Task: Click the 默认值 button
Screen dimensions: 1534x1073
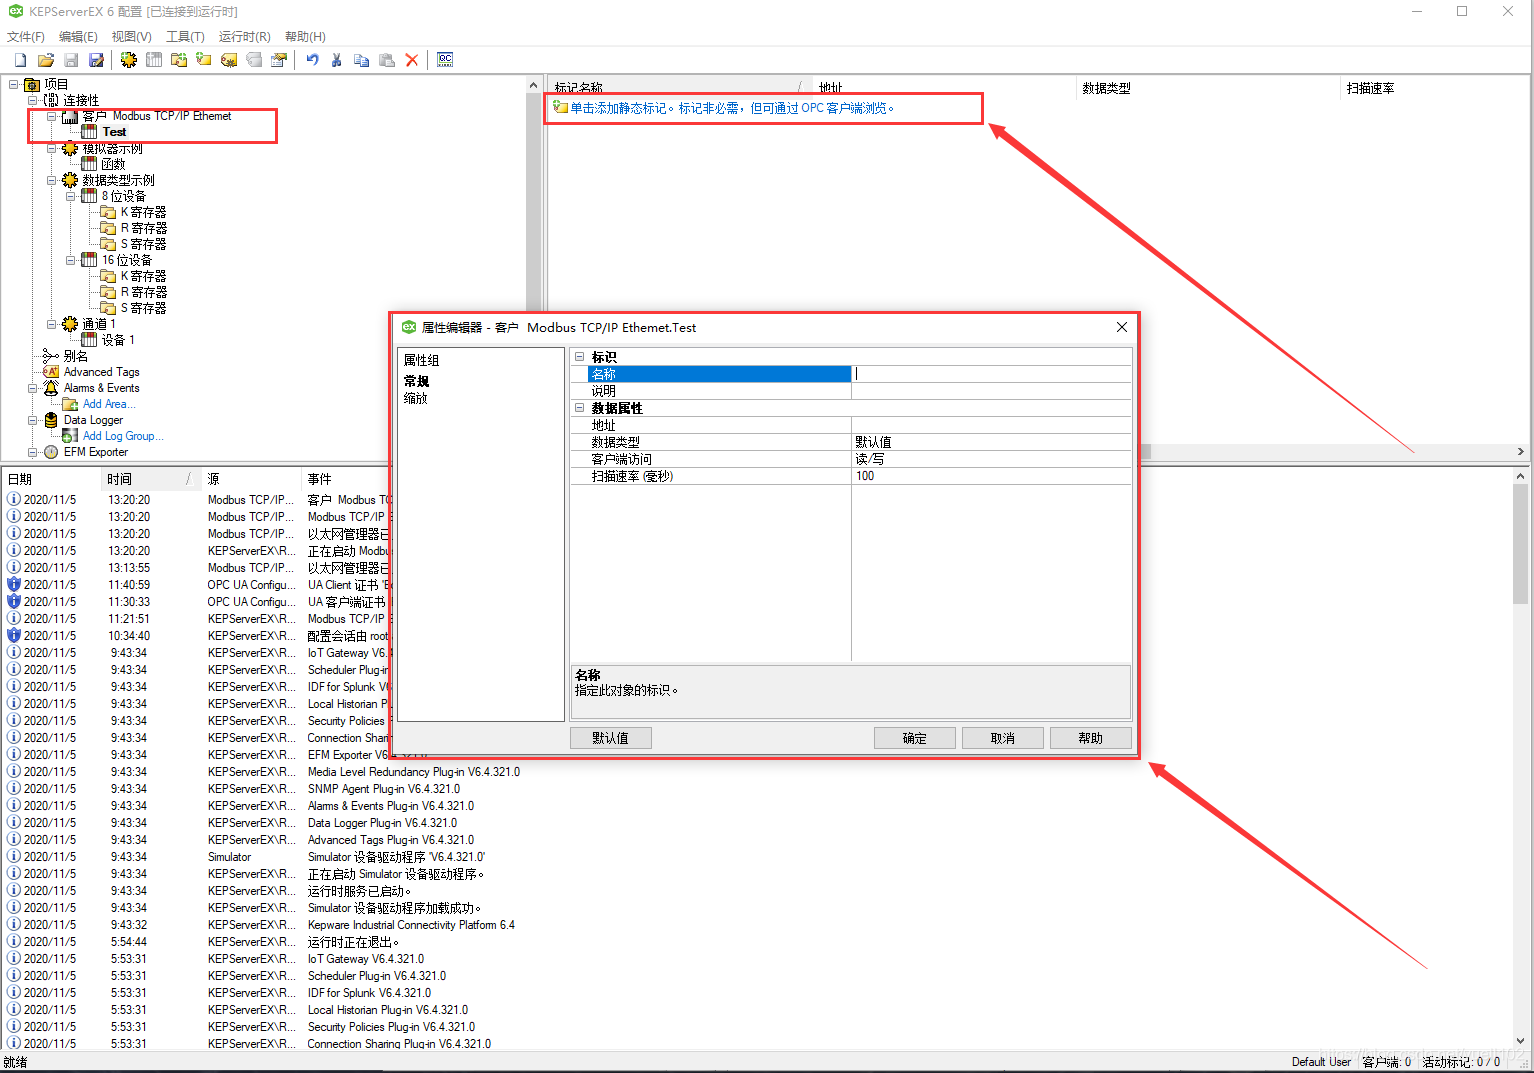Action: point(611,738)
